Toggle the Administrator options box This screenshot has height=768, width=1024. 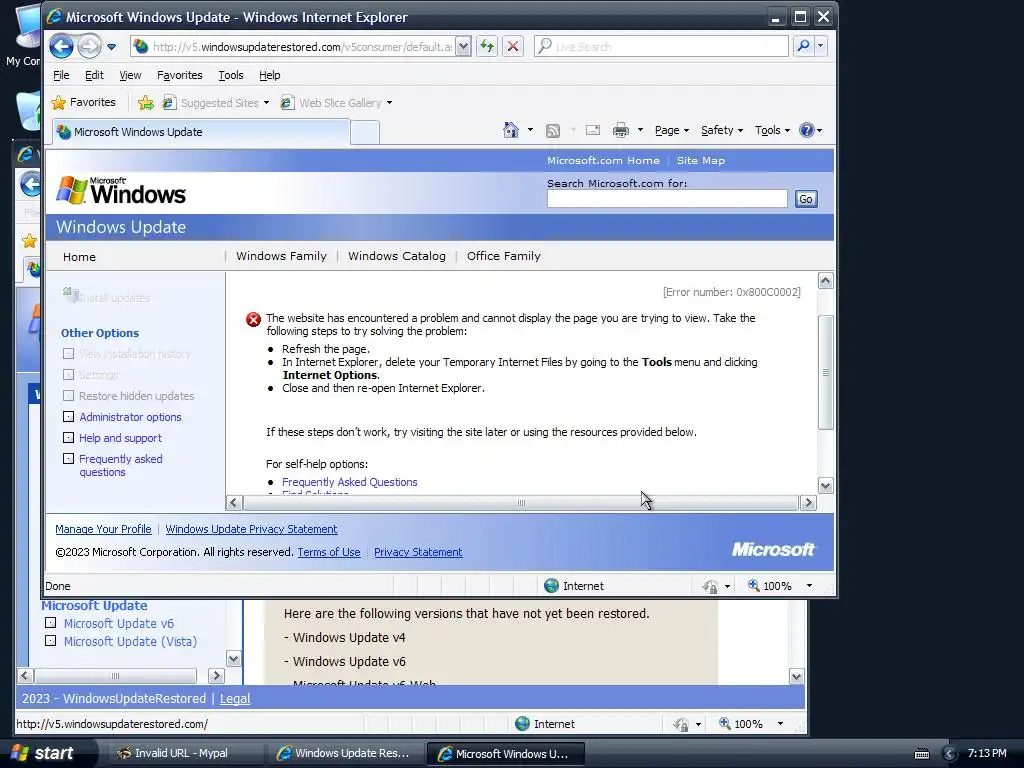(x=69, y=416)
